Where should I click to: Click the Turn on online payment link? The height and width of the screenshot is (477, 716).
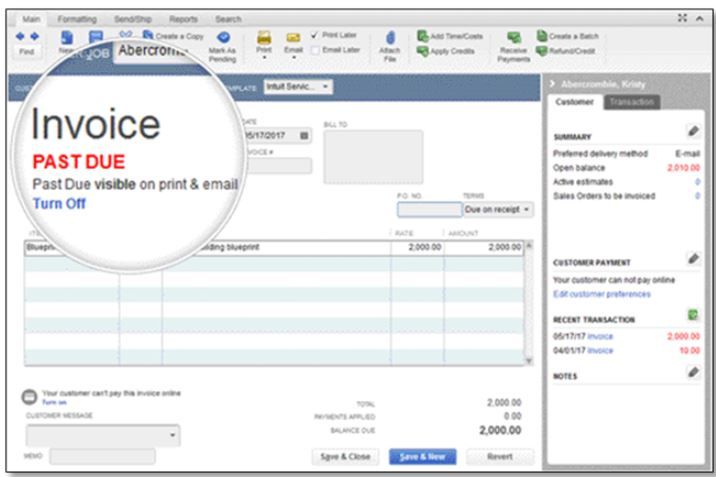(54, 402)
